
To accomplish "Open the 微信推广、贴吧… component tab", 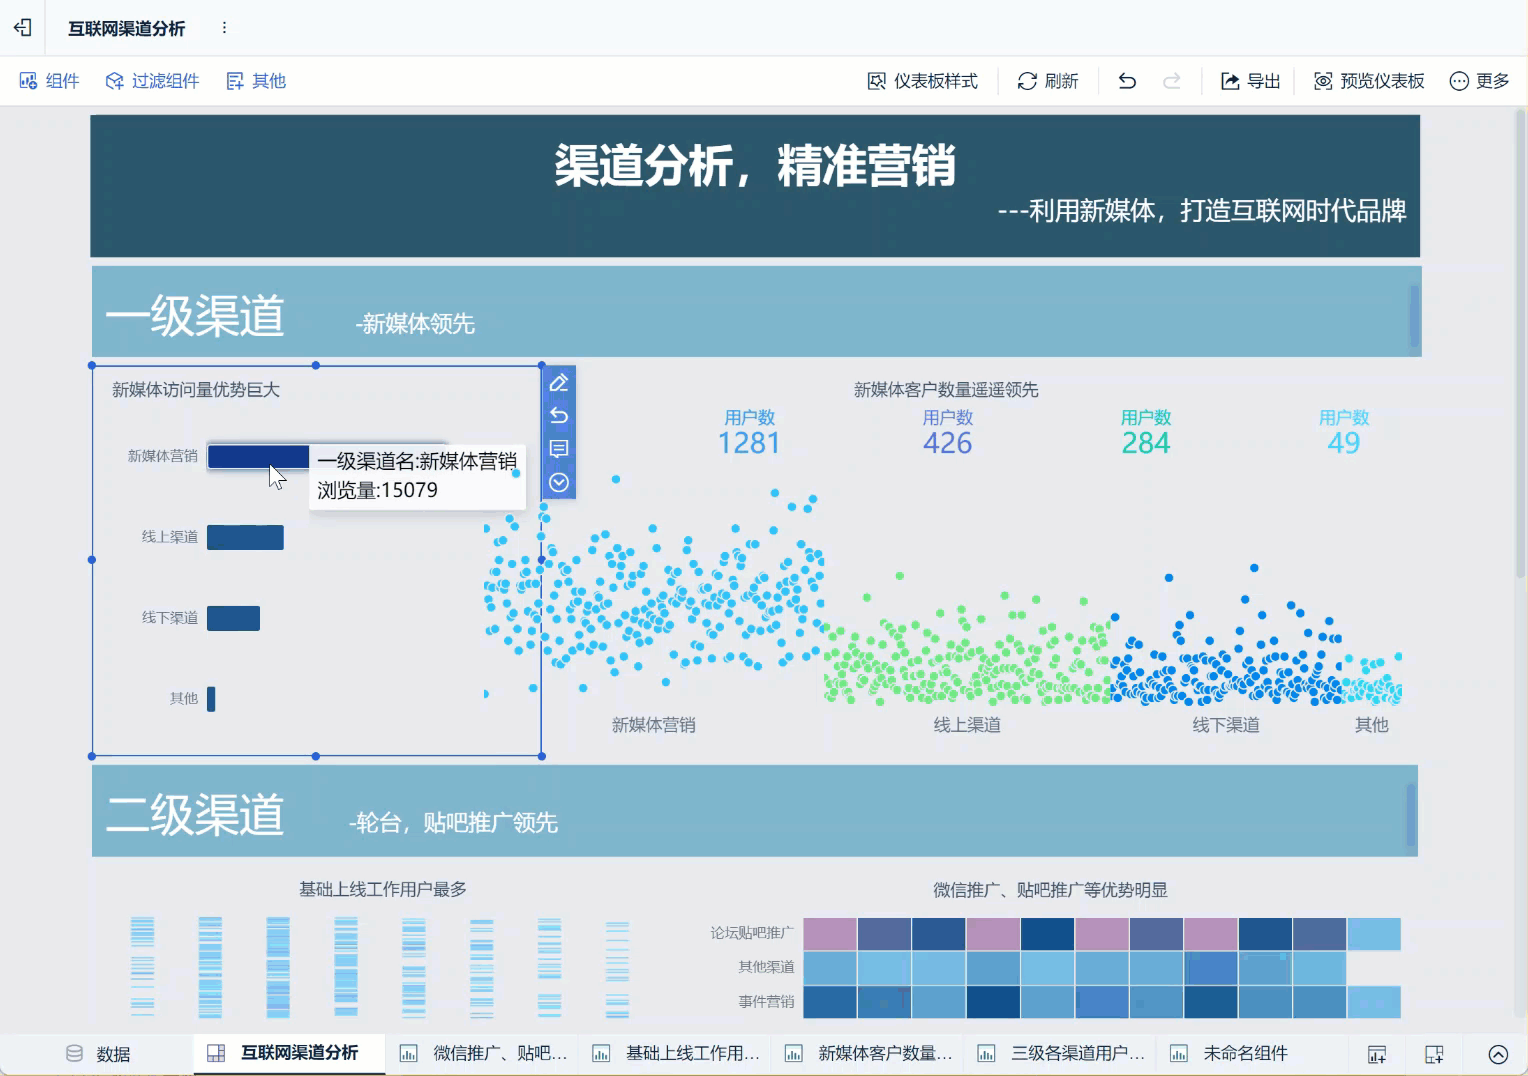I will 484,1053.
